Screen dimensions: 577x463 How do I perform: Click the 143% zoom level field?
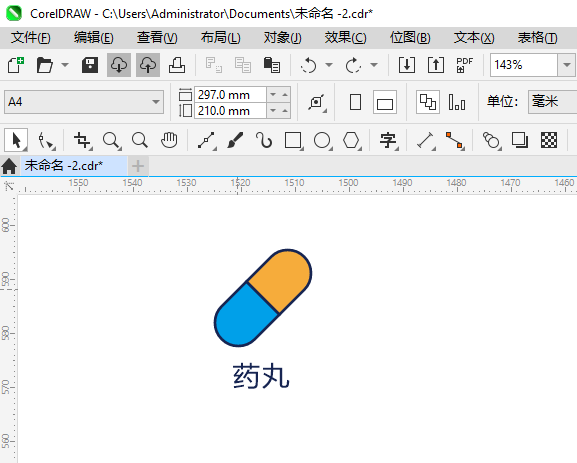(x=524, y=65)
